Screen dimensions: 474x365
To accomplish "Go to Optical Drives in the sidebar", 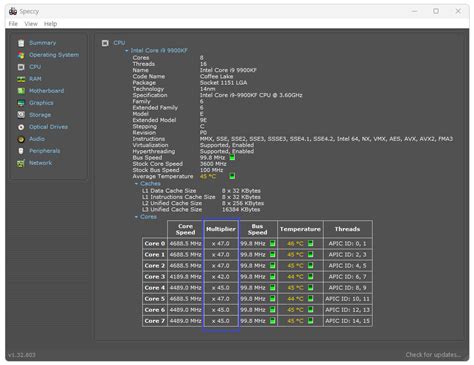I will [48, 127].
